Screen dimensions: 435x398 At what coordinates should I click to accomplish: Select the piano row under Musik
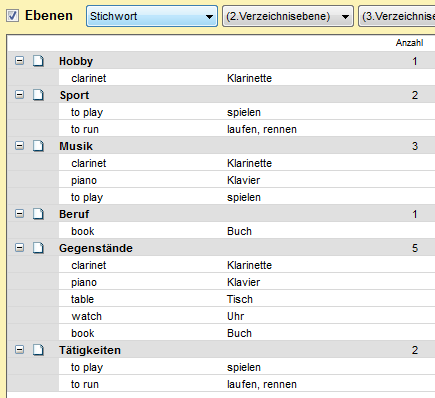tap(247, 180)
